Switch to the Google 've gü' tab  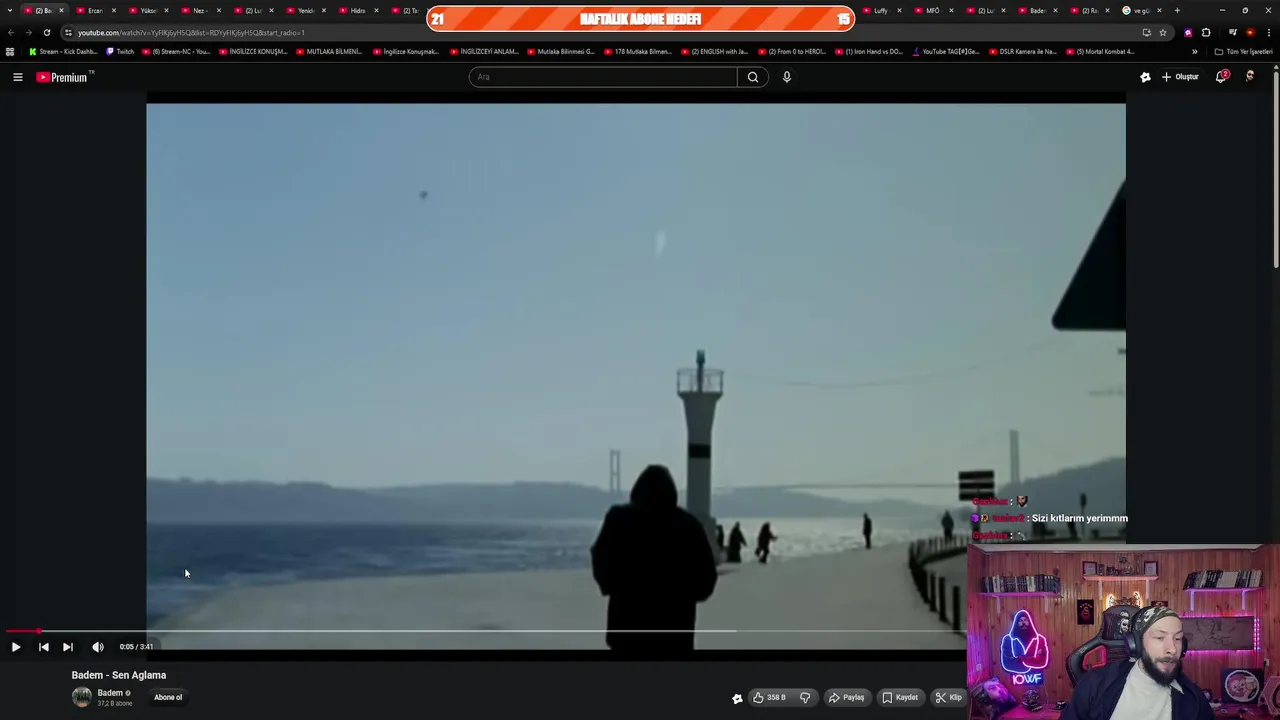1140,10
